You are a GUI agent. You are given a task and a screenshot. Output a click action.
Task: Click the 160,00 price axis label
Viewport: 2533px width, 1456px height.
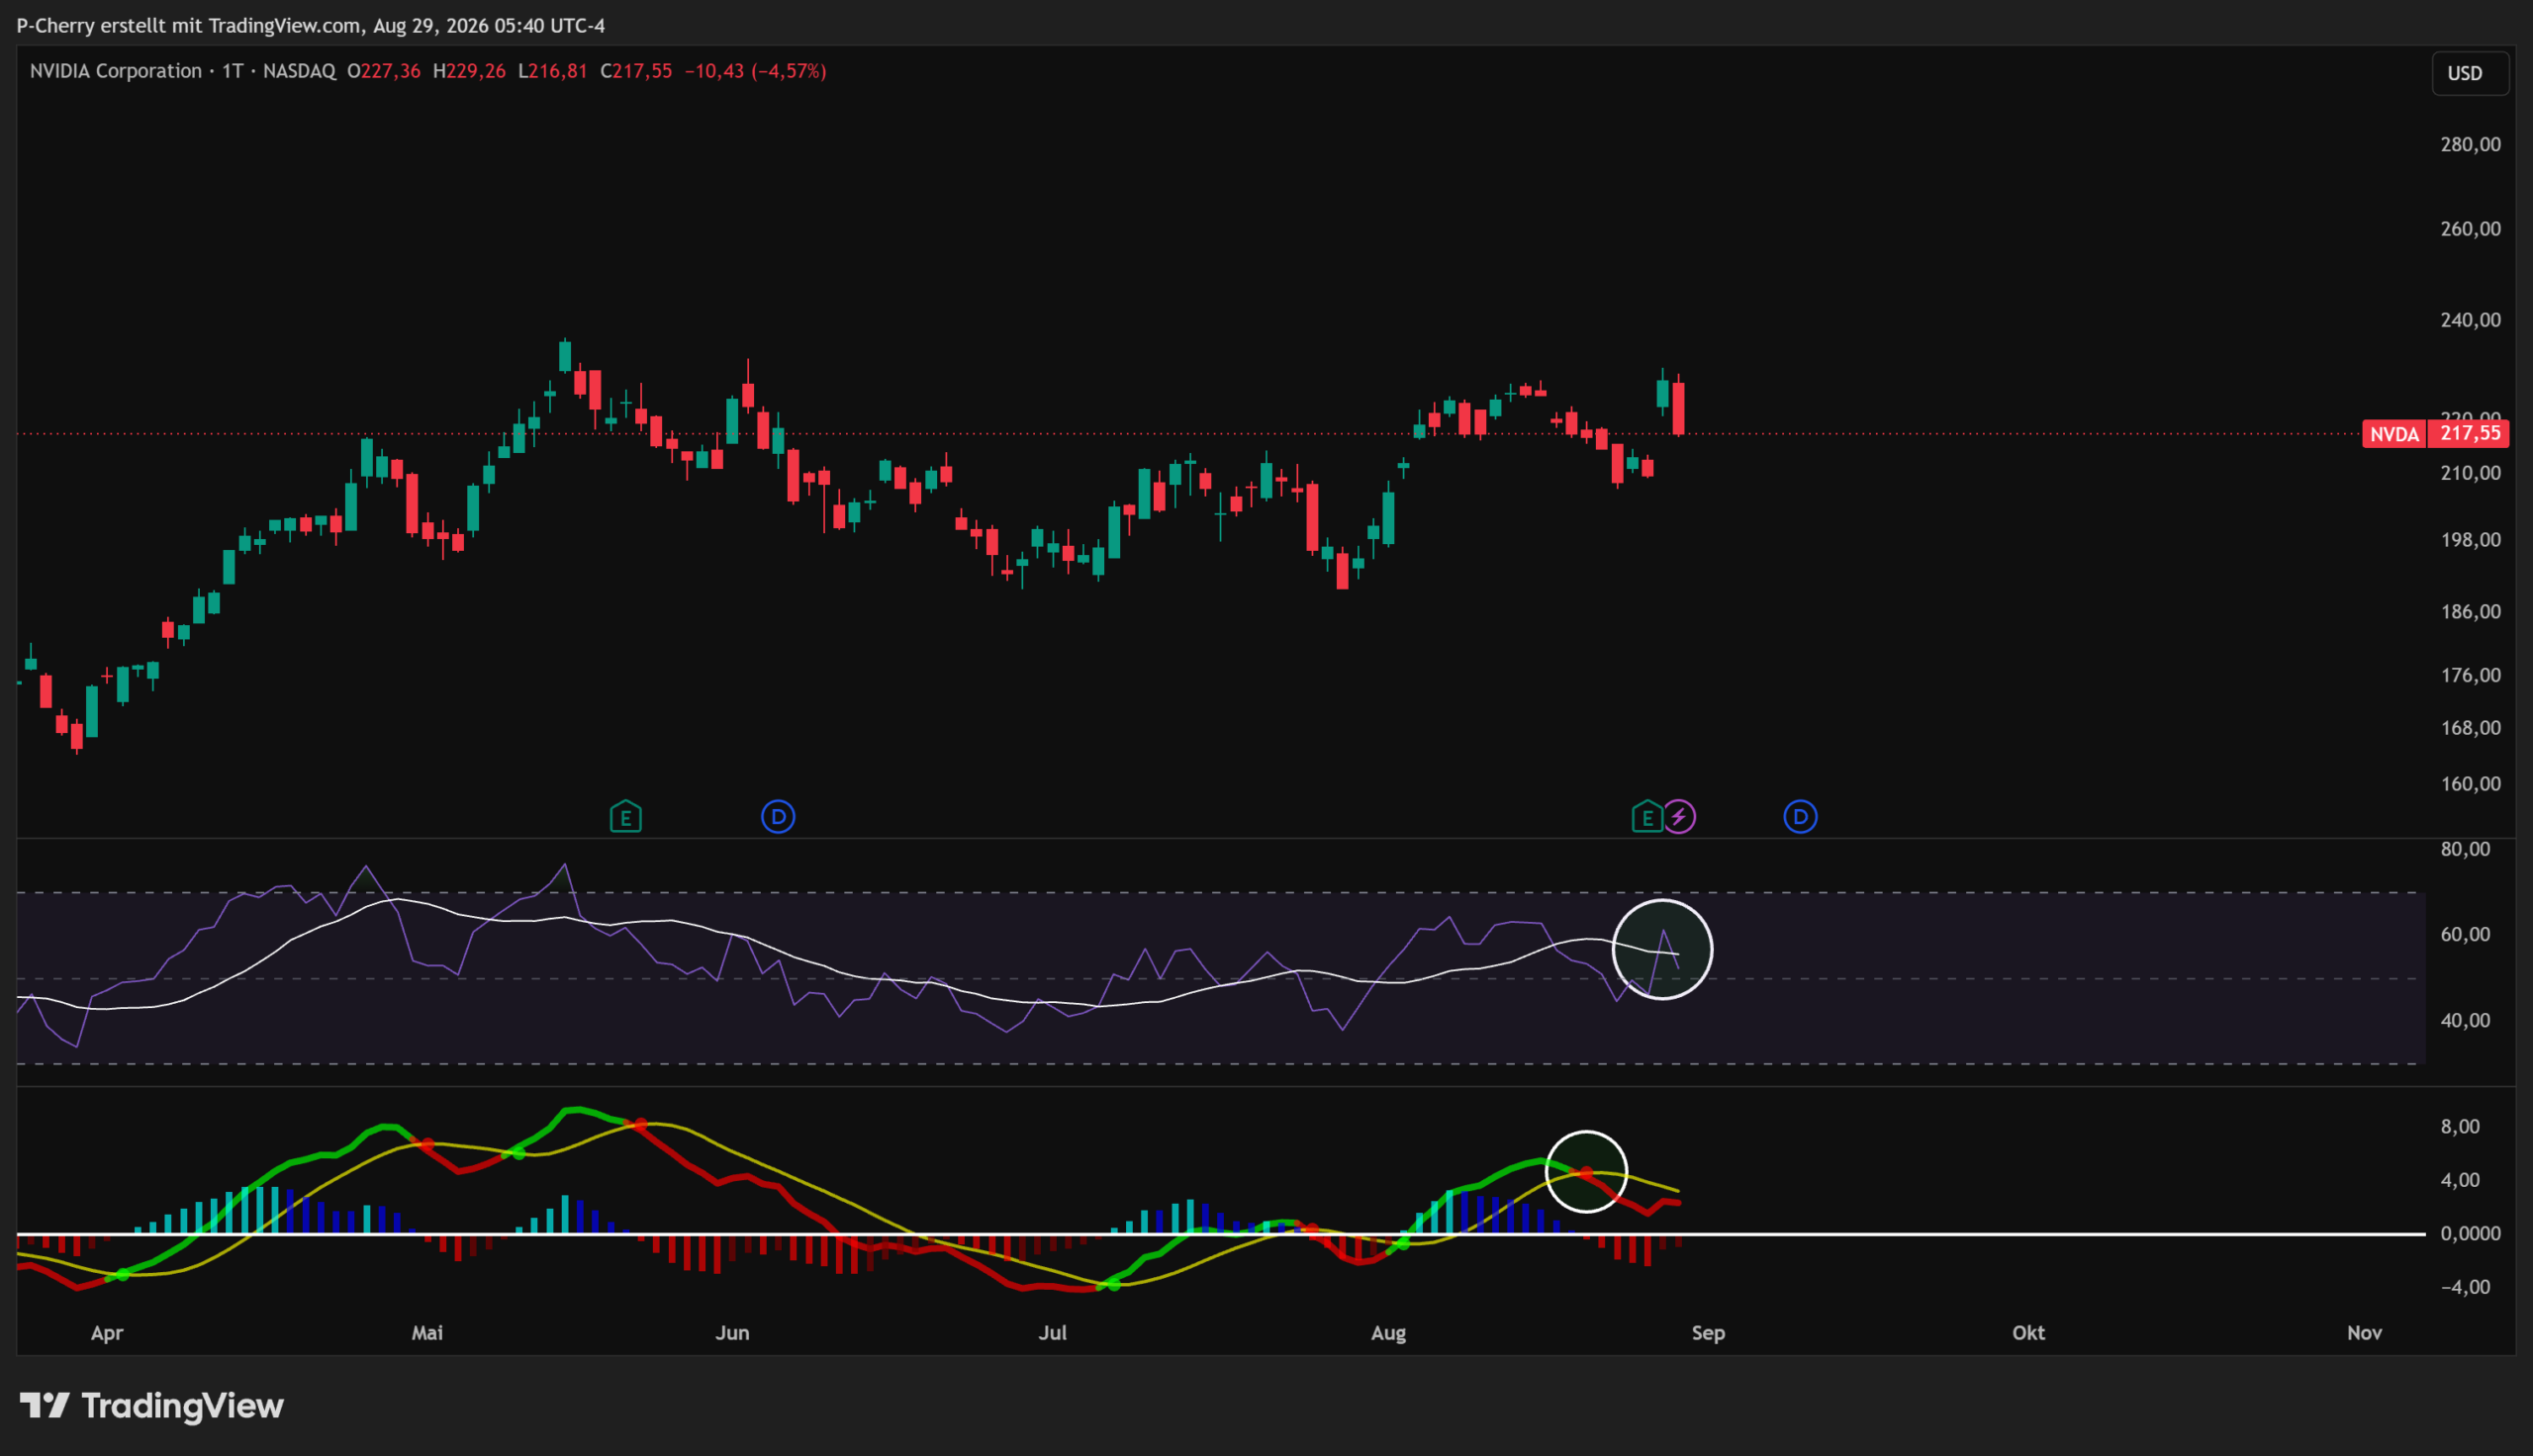point(2470,784)
